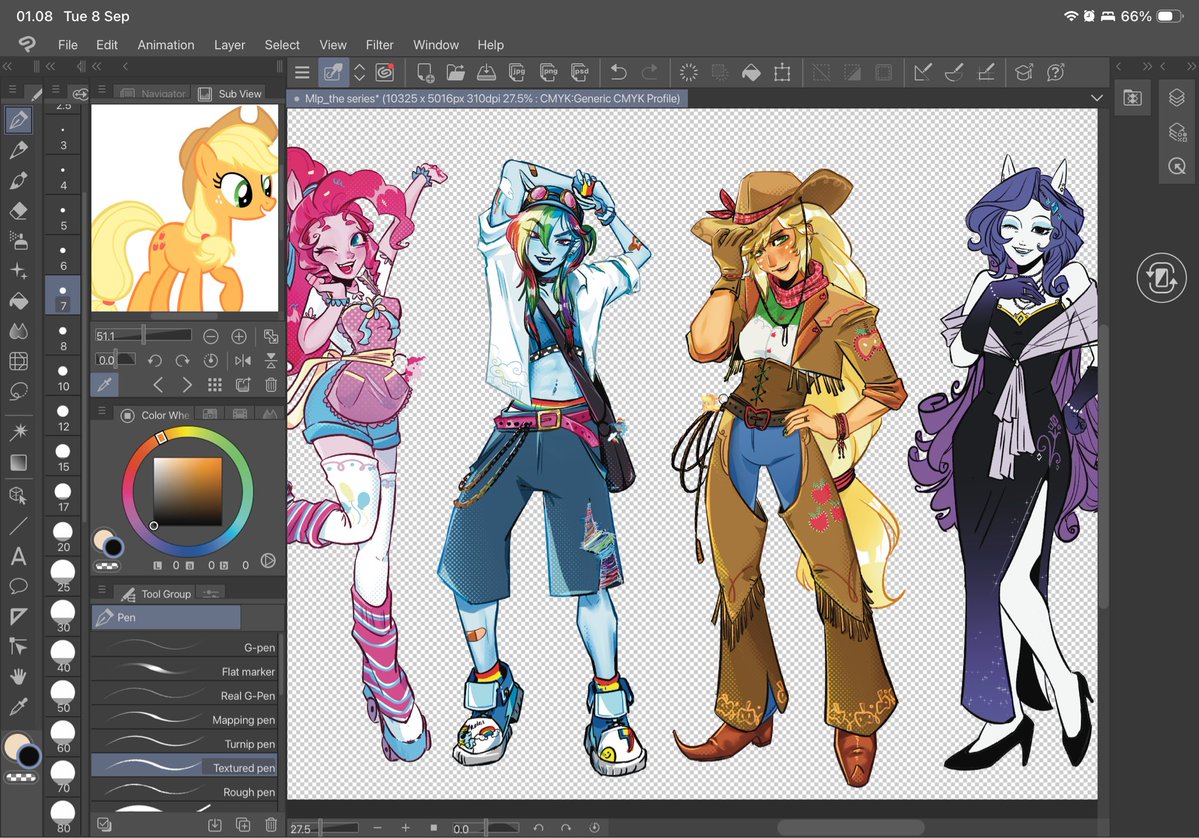Export as PSD from the command bar
Screen dimensions: 1199x838
[580, 73]
